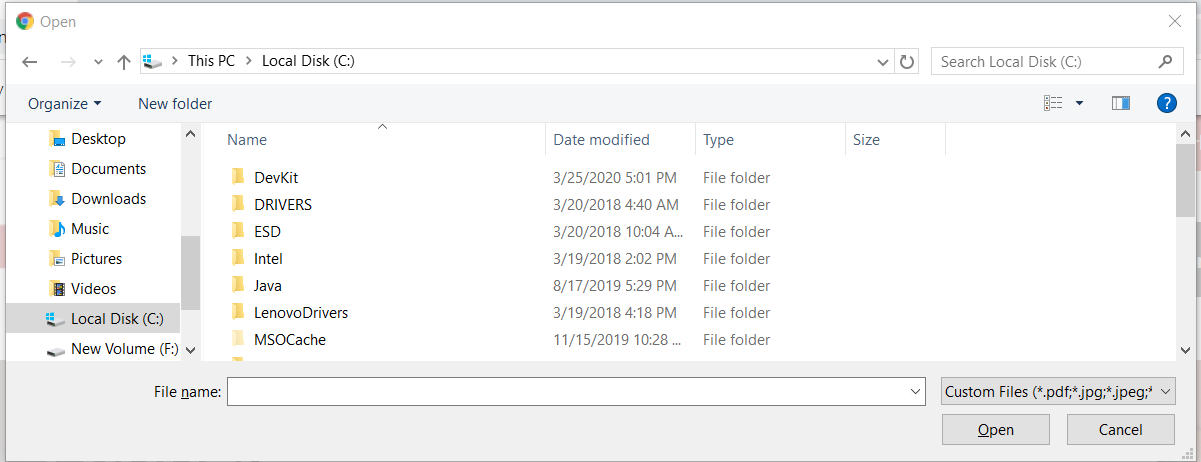Open the Help question mark icon

(x=1166, y=103)
